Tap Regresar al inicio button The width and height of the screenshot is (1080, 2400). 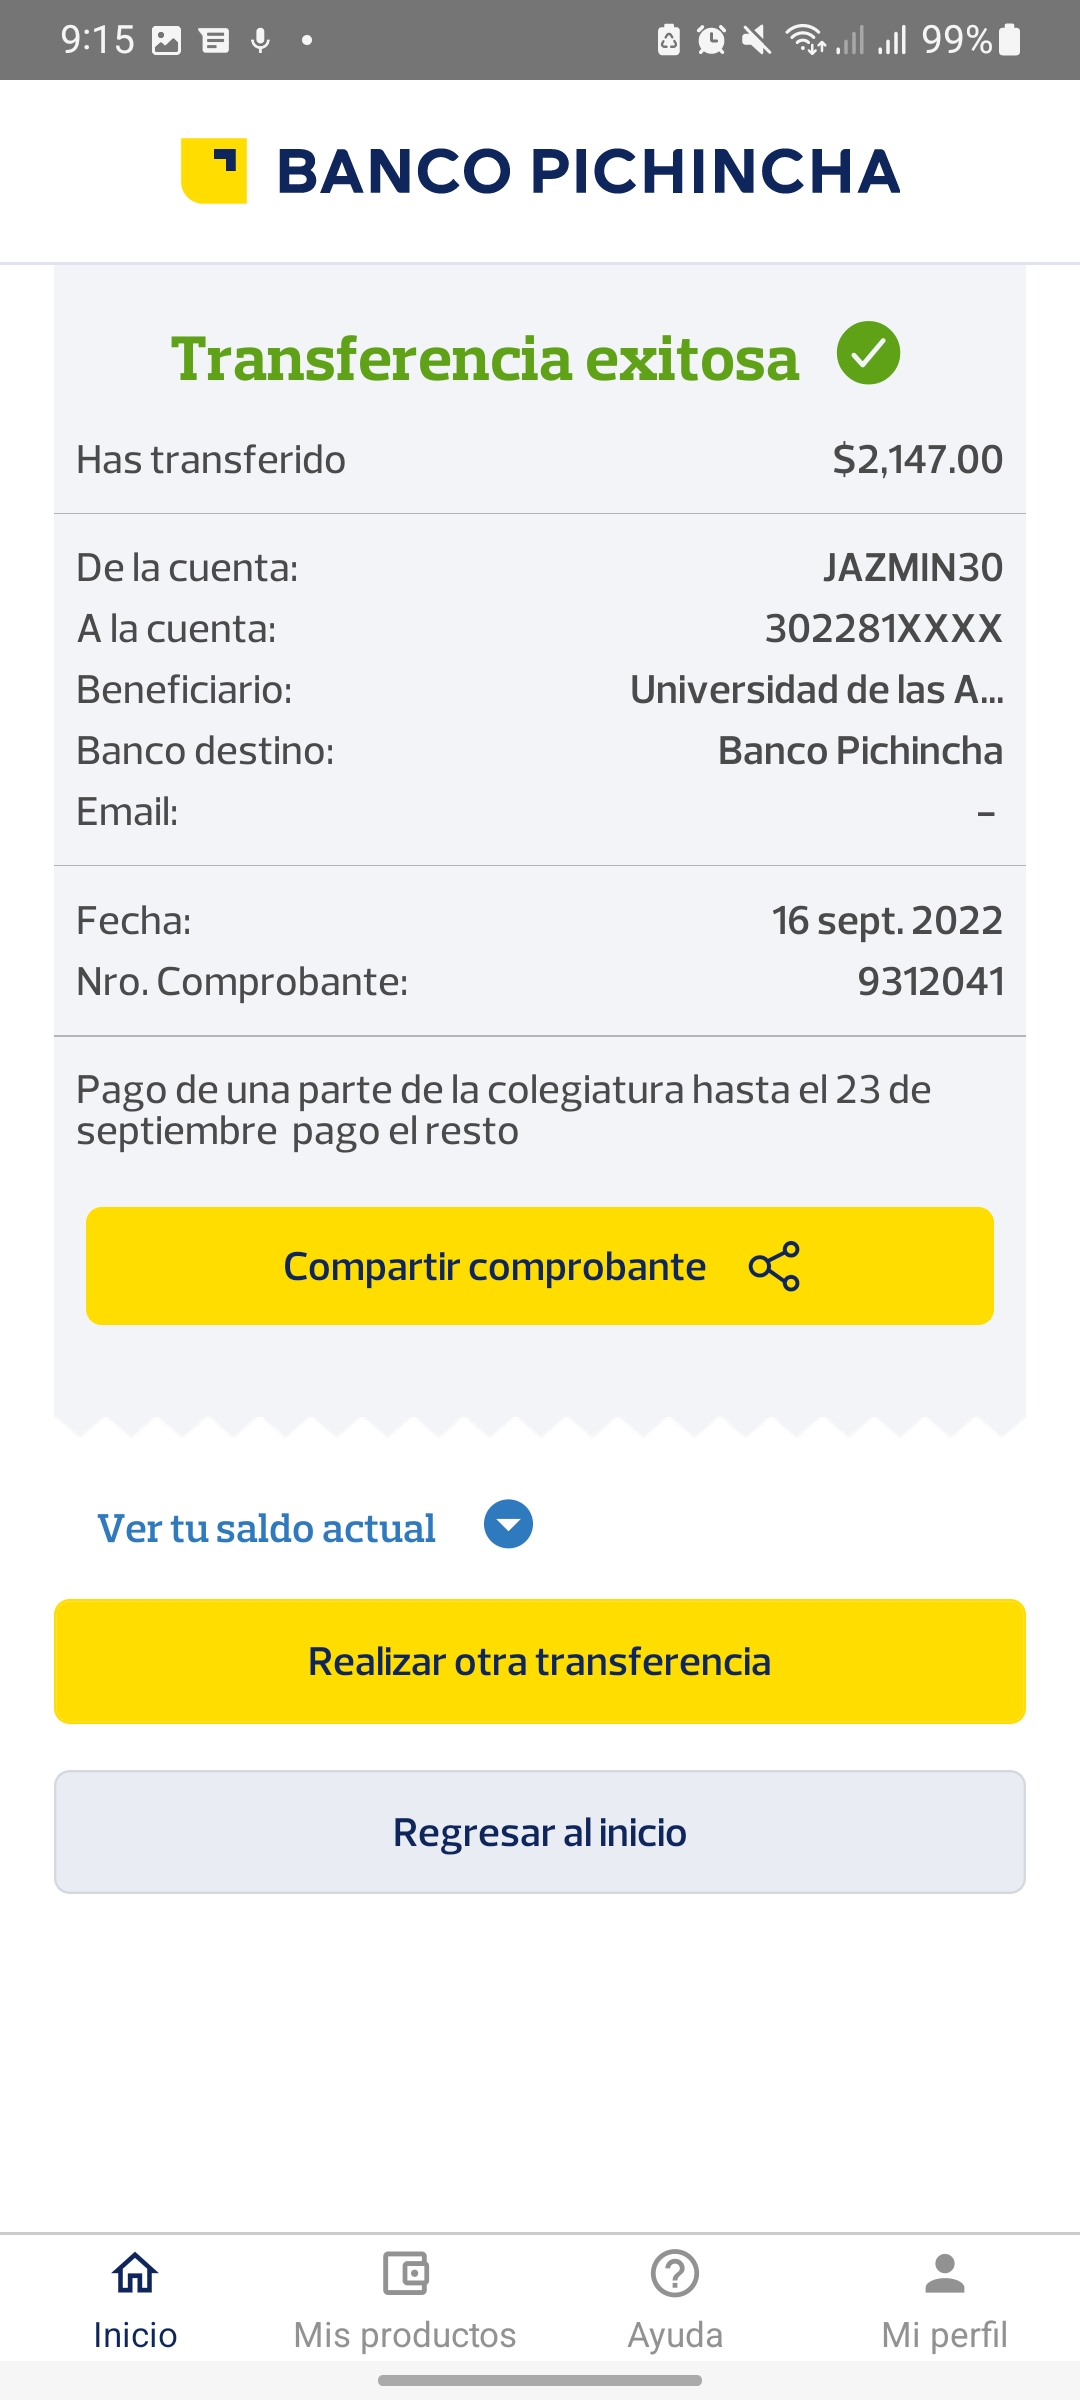tap(540, 1832)
